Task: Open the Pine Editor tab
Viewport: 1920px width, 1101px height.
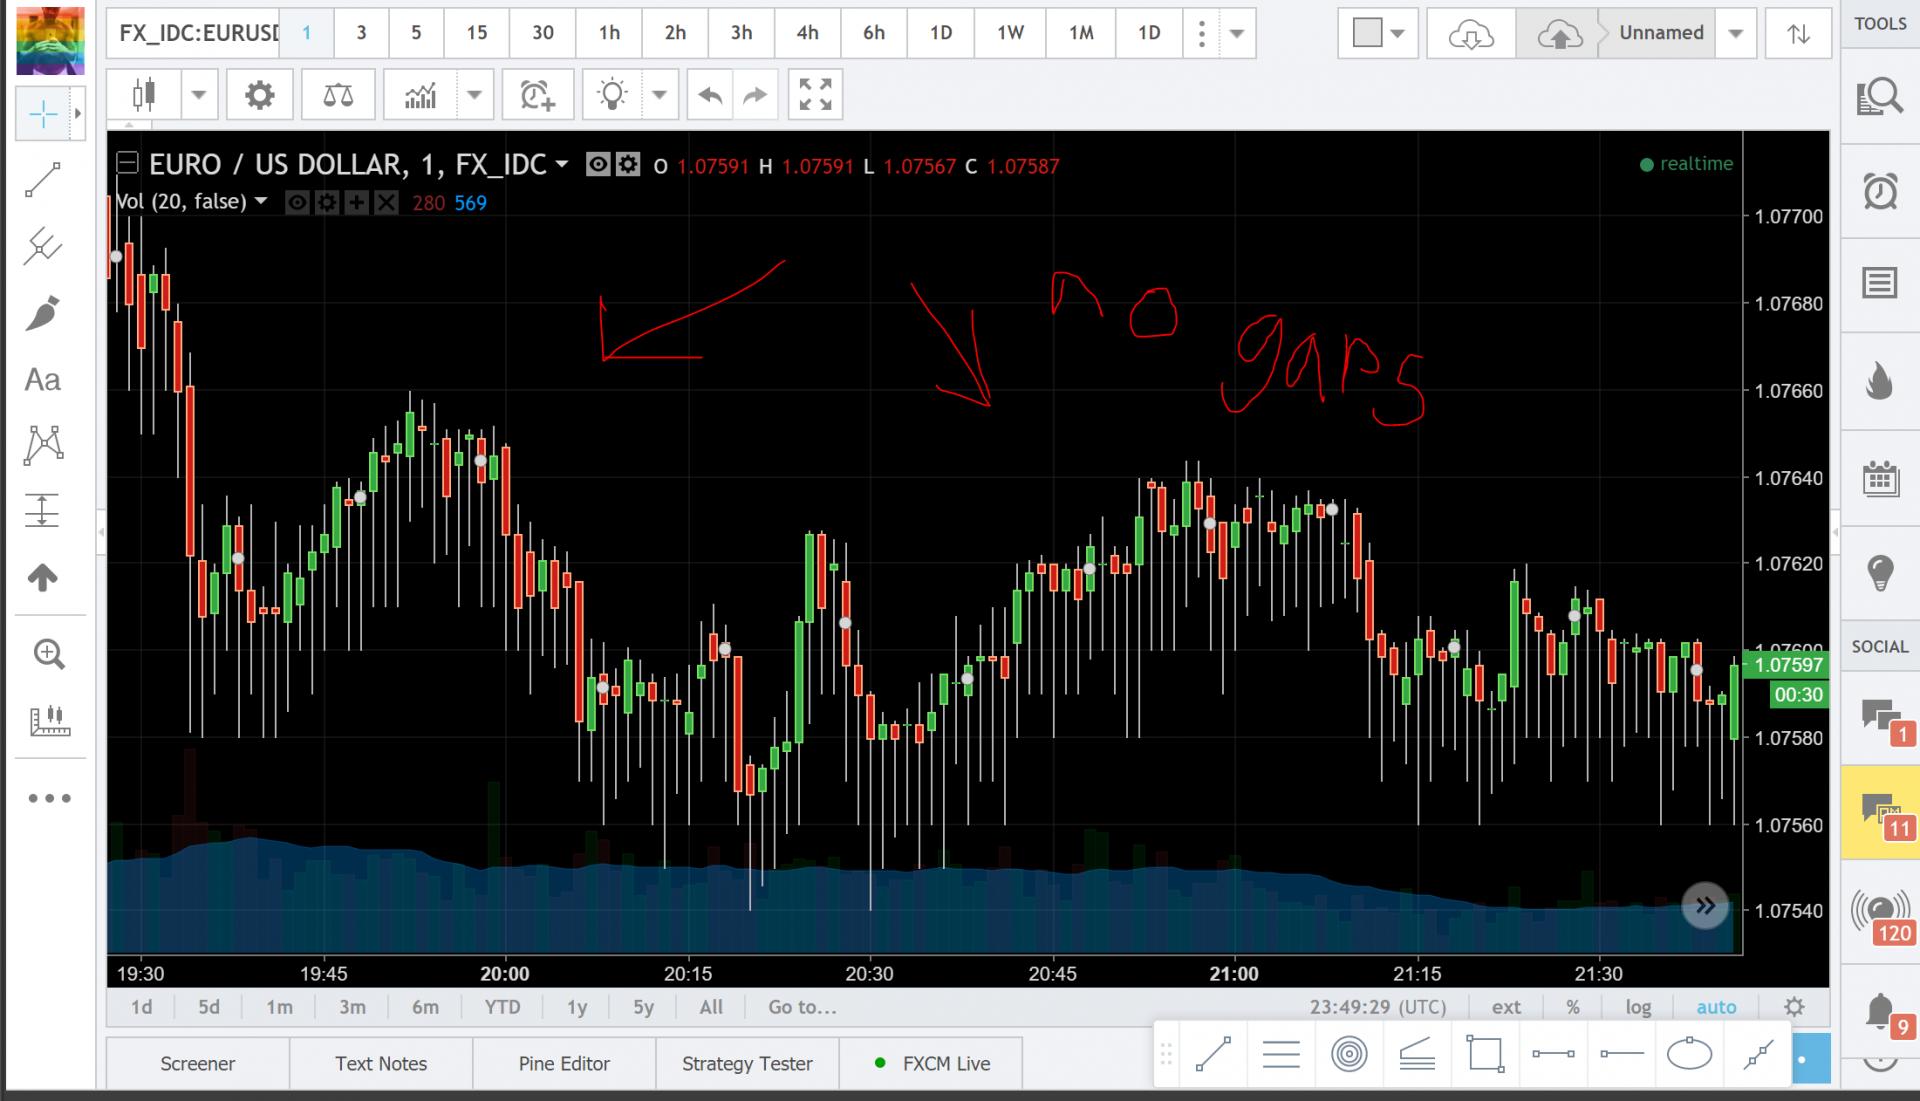Action: [x=564, y=1063]
